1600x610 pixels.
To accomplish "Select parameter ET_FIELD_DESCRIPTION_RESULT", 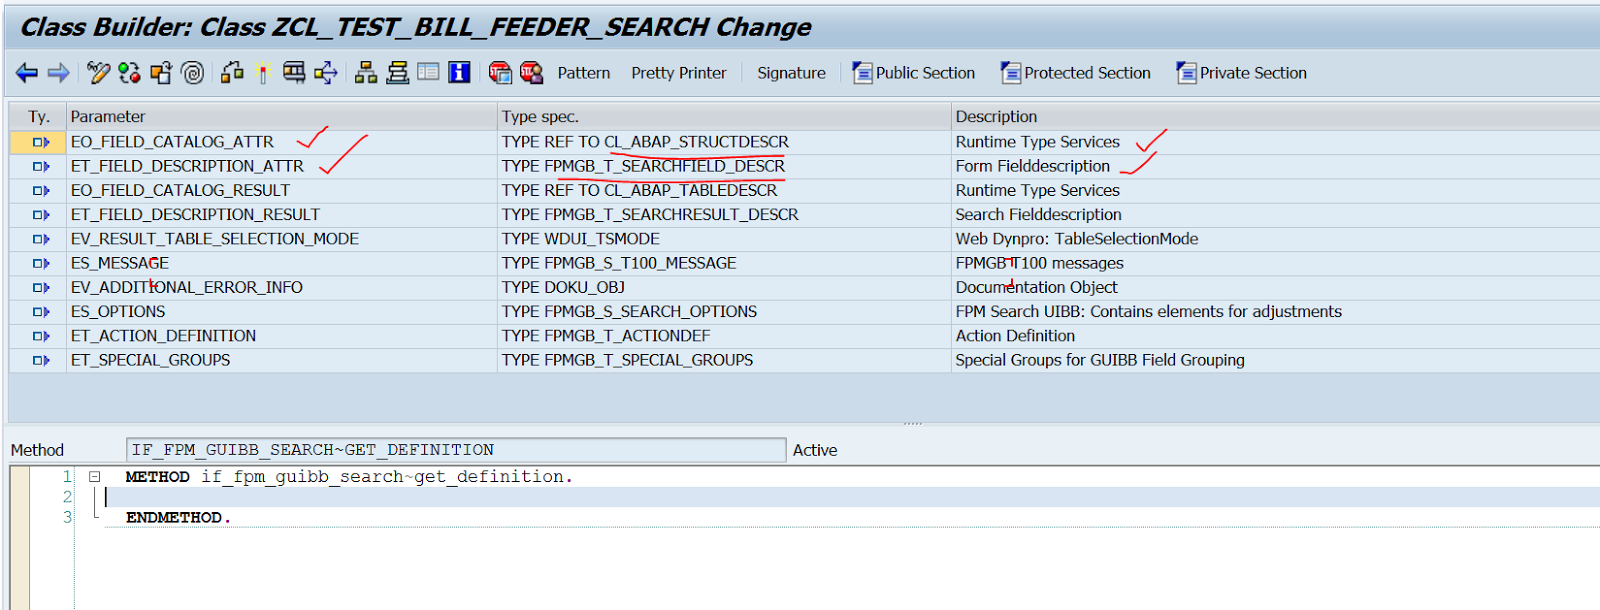I will pyautogui.click(x=195, y=214).
